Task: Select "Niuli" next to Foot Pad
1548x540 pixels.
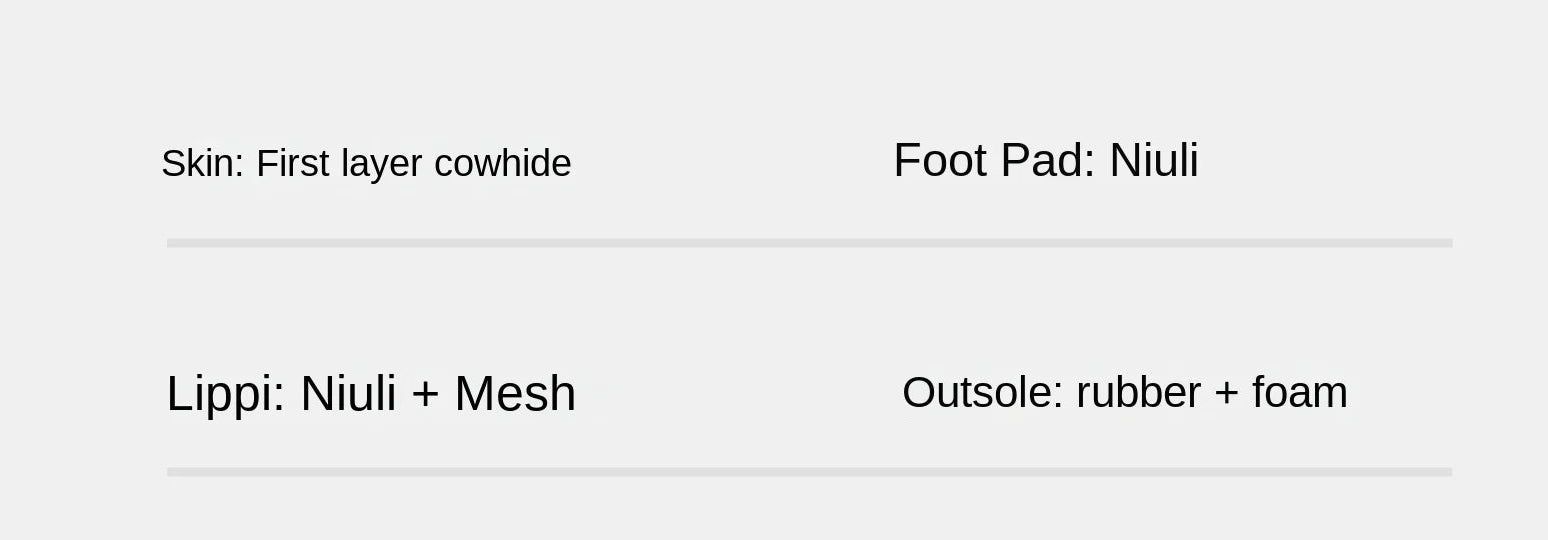Action: (x=1153, y=160)
